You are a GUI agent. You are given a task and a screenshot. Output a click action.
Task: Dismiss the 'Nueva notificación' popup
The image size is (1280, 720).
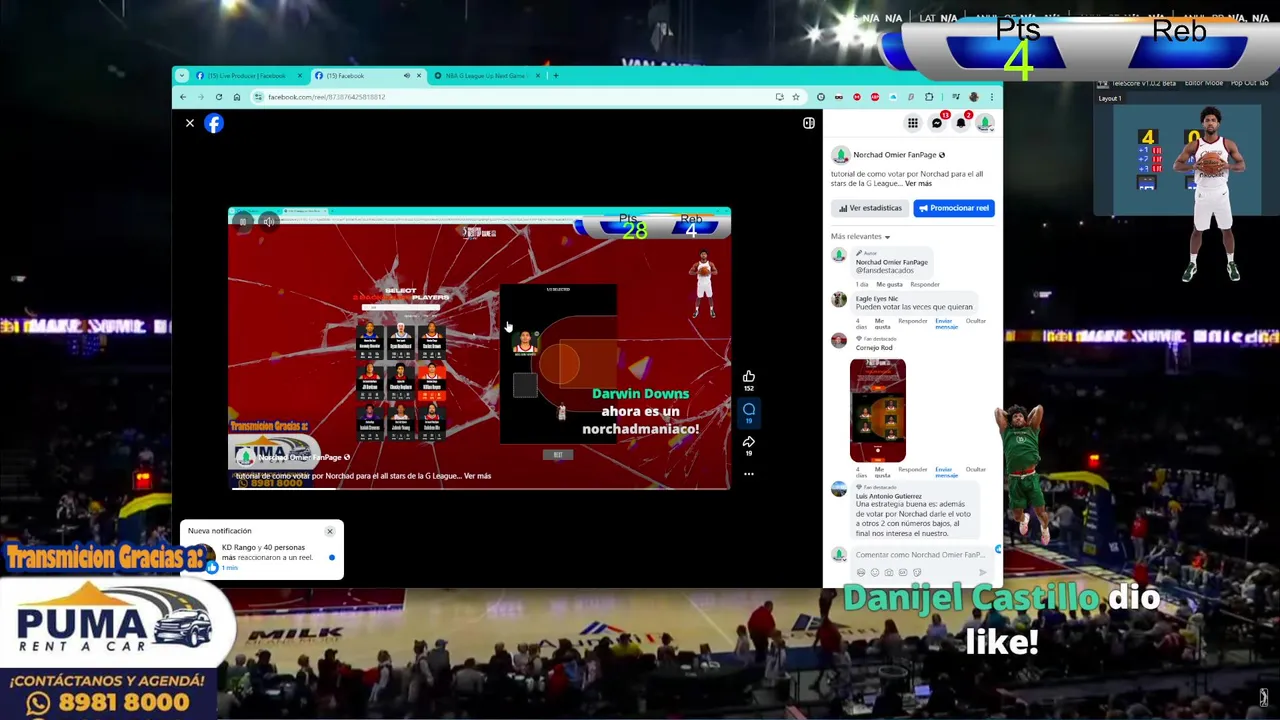329,531
